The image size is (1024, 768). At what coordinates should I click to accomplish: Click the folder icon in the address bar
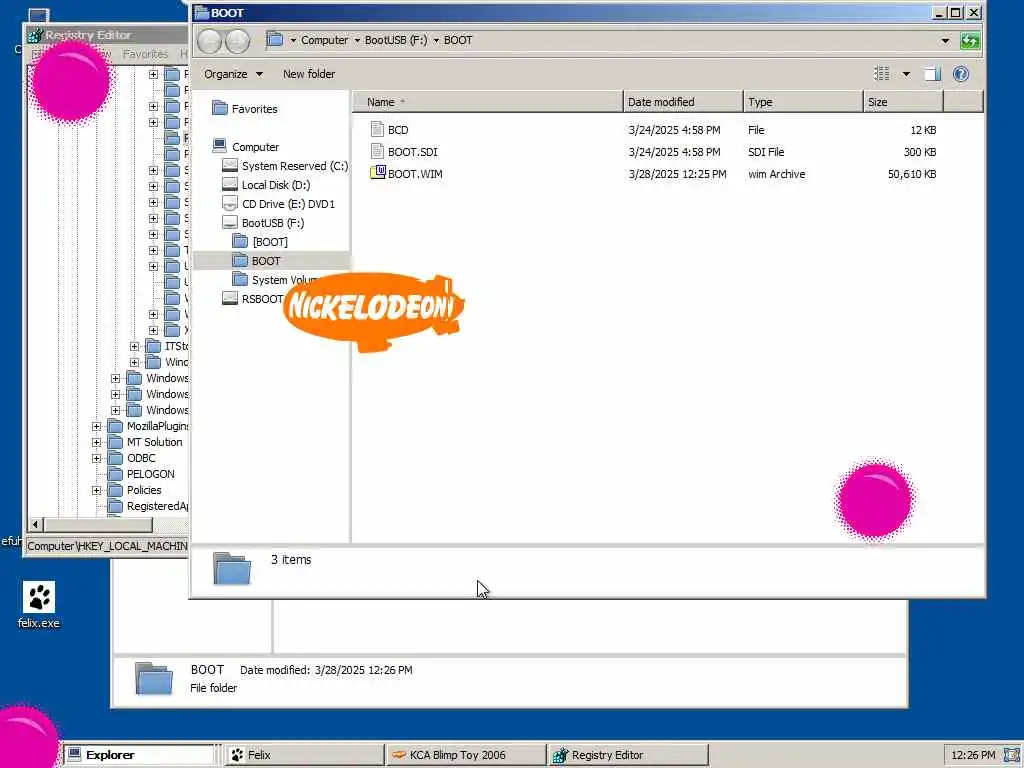(x=275, y=40)
